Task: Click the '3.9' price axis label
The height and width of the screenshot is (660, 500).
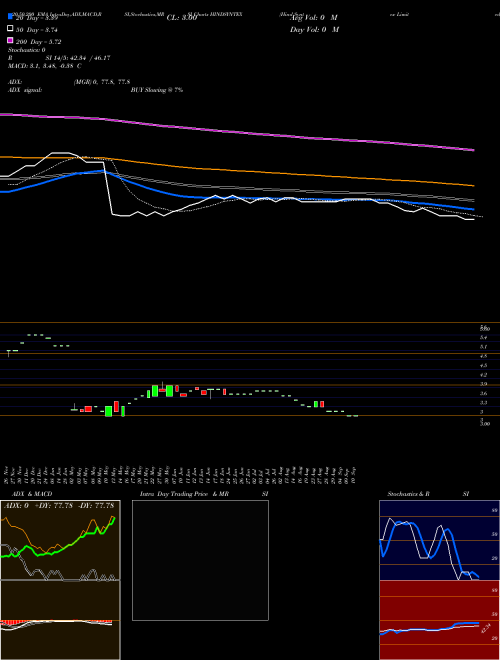Action: (484, 384)
